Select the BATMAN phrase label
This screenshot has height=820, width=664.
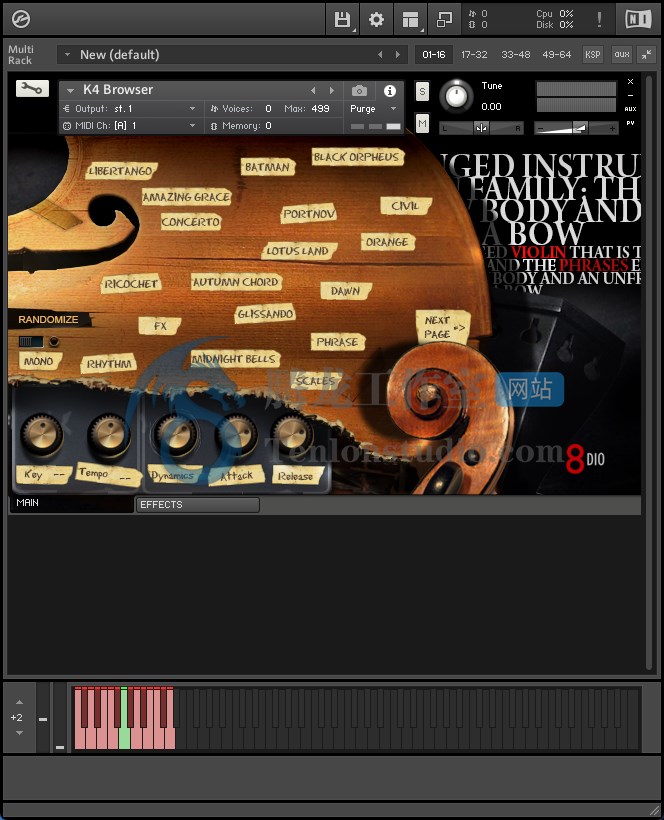tap(267, 167)
